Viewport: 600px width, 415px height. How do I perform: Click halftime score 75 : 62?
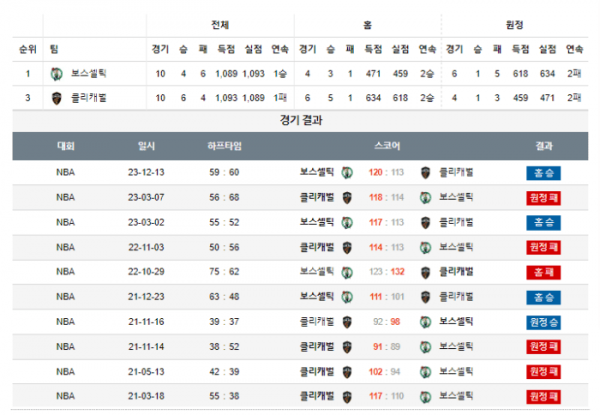pyautogui.click(x=224, y=272)
